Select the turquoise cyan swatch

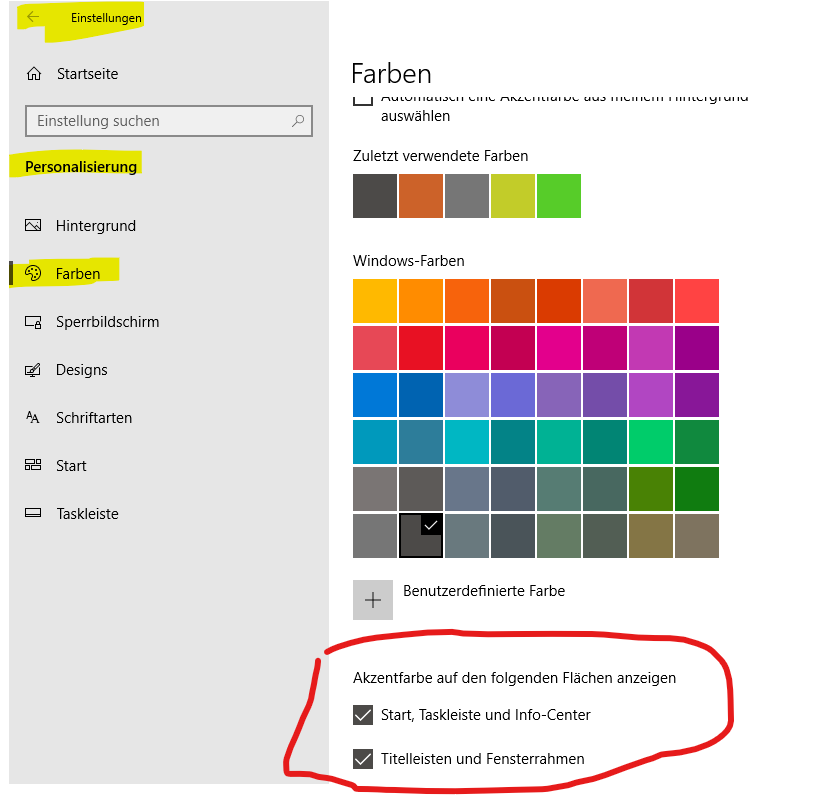467,442
